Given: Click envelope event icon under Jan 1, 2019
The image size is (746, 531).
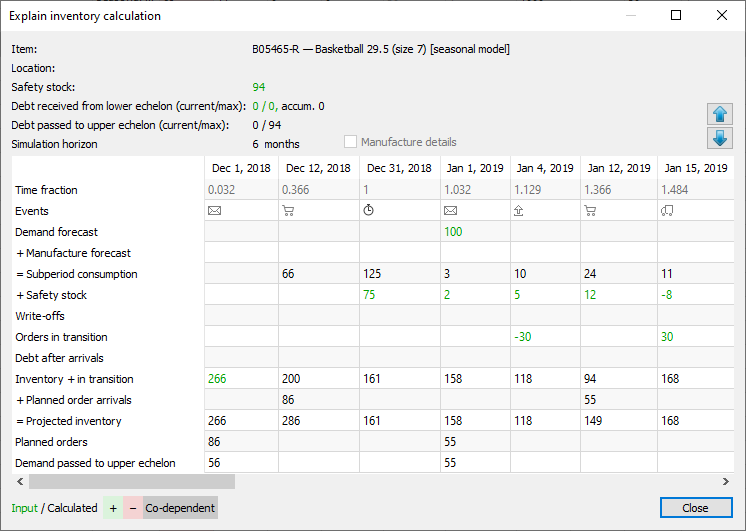Looking at the screenshot, I should (x=451, y=211).
